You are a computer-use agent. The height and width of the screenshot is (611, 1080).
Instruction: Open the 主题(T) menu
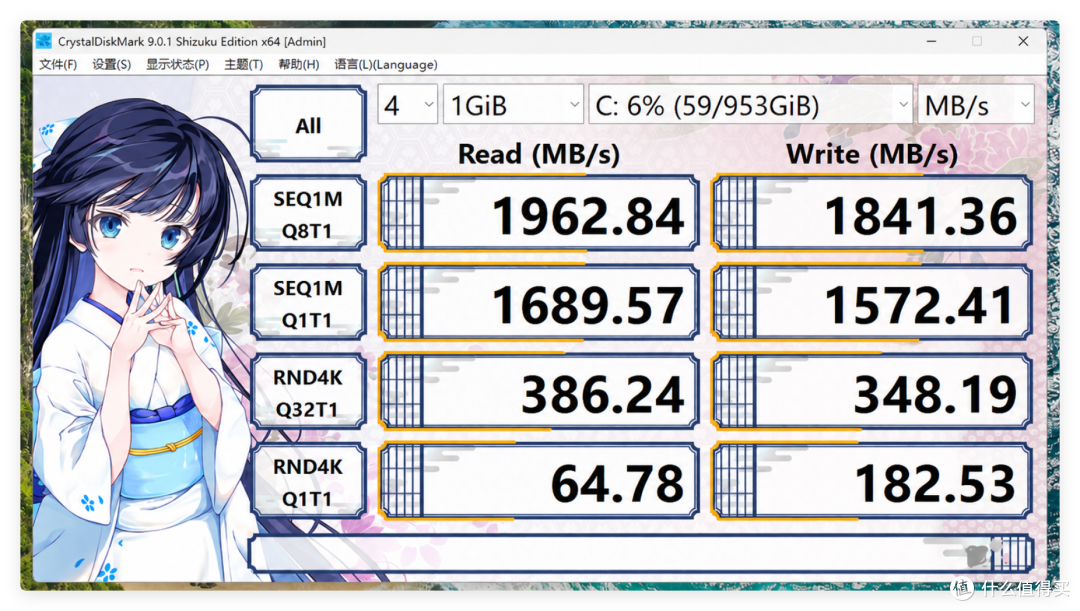pyautogui.click(x=243, y=65)
